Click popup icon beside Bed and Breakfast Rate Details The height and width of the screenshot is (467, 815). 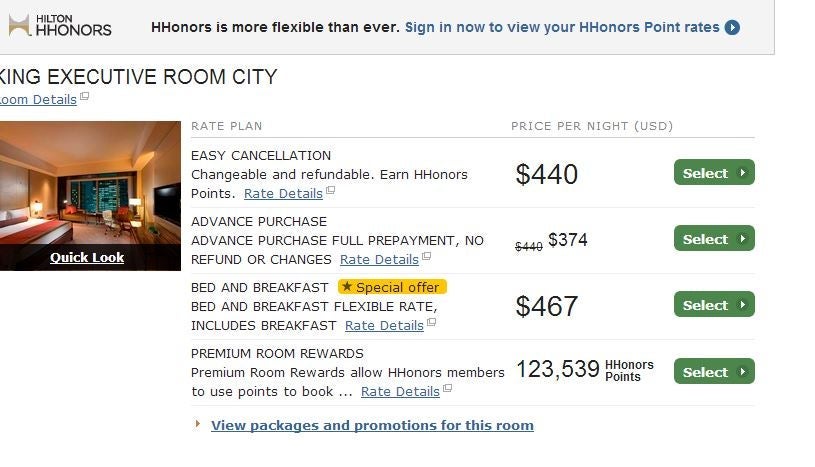coord(431,322)
